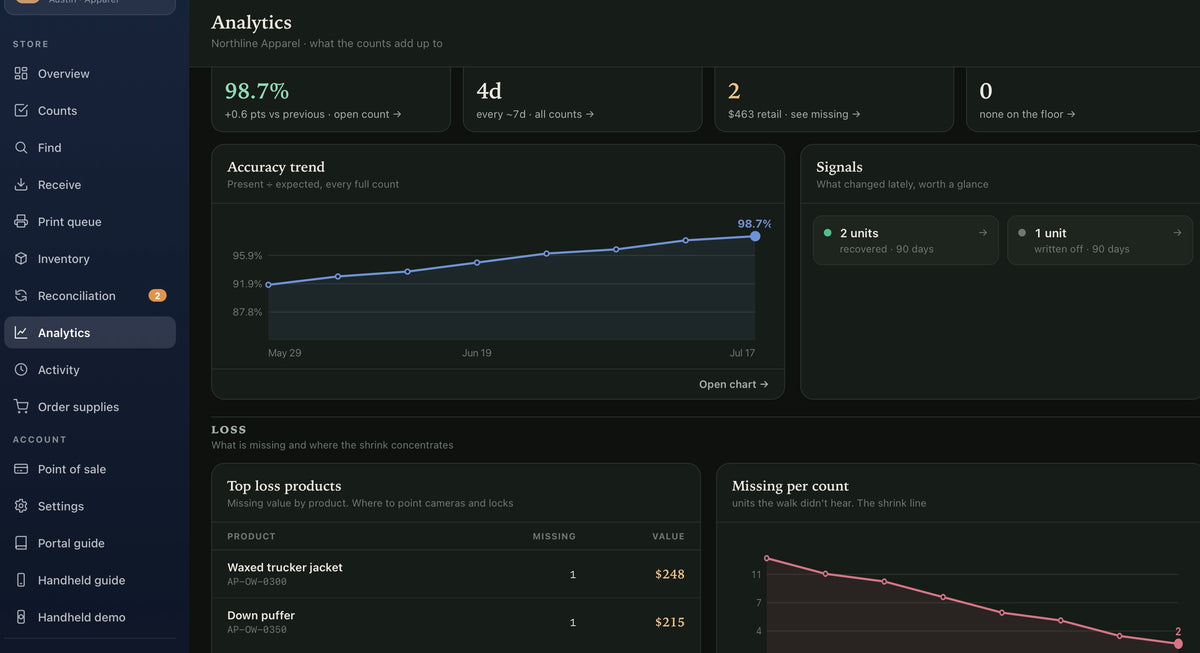Click the Missing per count heading
Viewport: 1200px width, 653px height.
[x=790, y=486]
